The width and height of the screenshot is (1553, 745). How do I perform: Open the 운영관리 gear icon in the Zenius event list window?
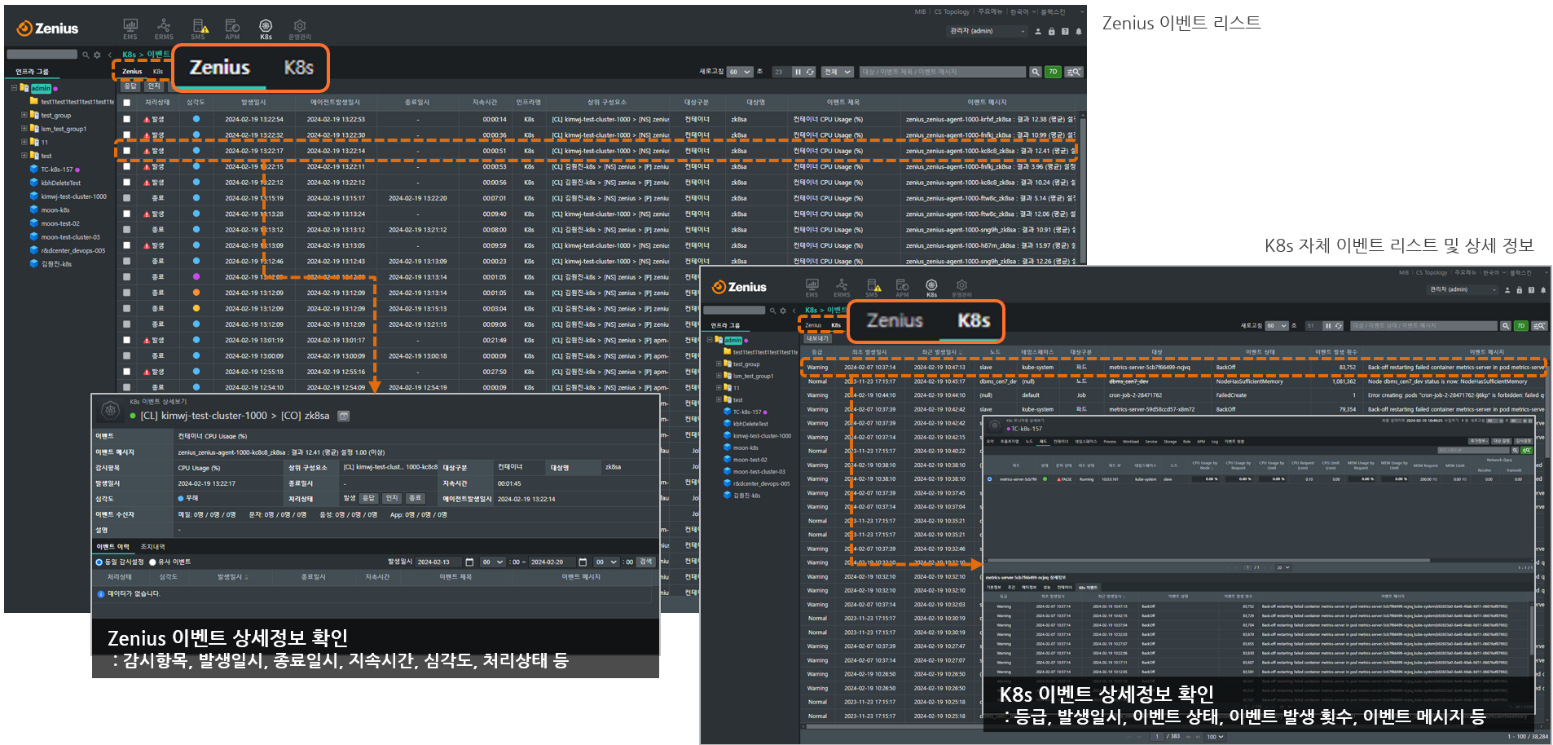click(299, 28)
